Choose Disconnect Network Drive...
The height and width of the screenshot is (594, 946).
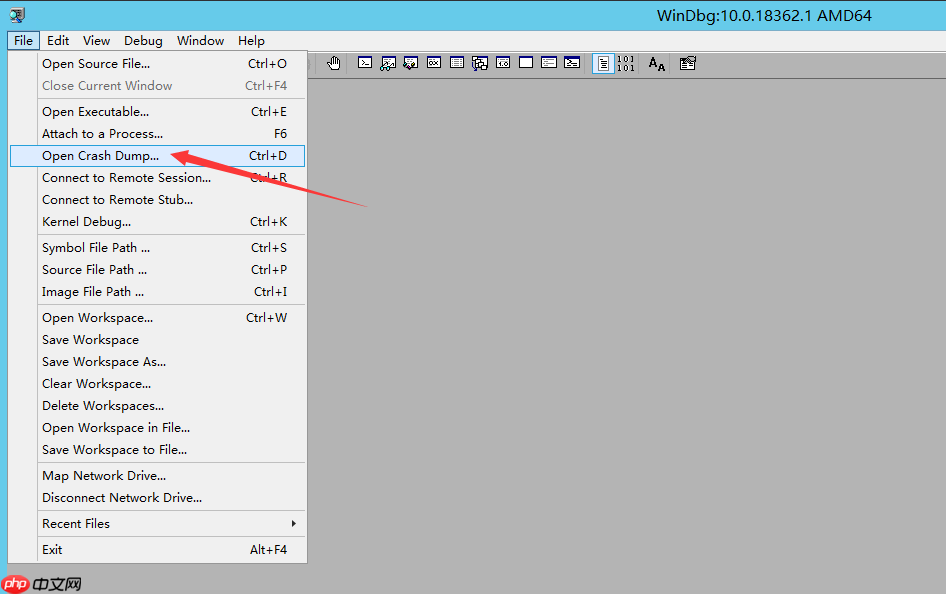pyautogui.click(x=157, y=498)
